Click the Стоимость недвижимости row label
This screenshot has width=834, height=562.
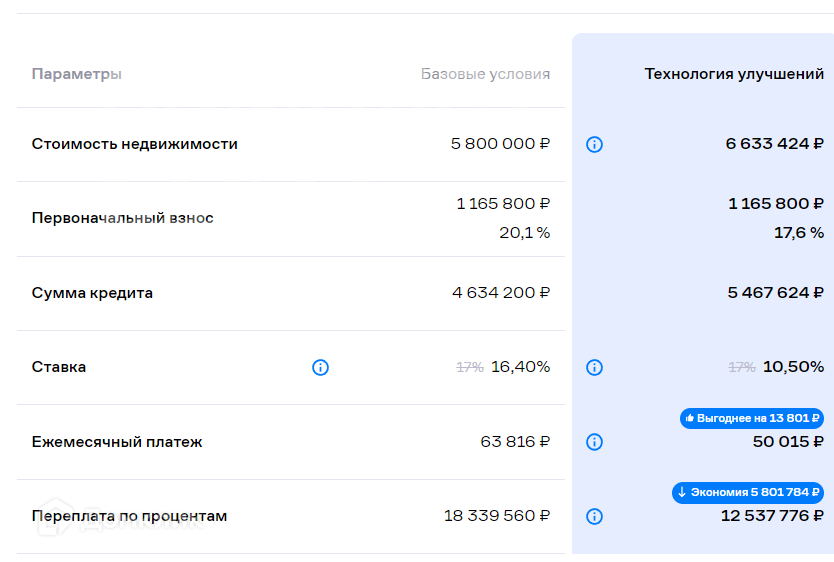click(x=135, y=144)
